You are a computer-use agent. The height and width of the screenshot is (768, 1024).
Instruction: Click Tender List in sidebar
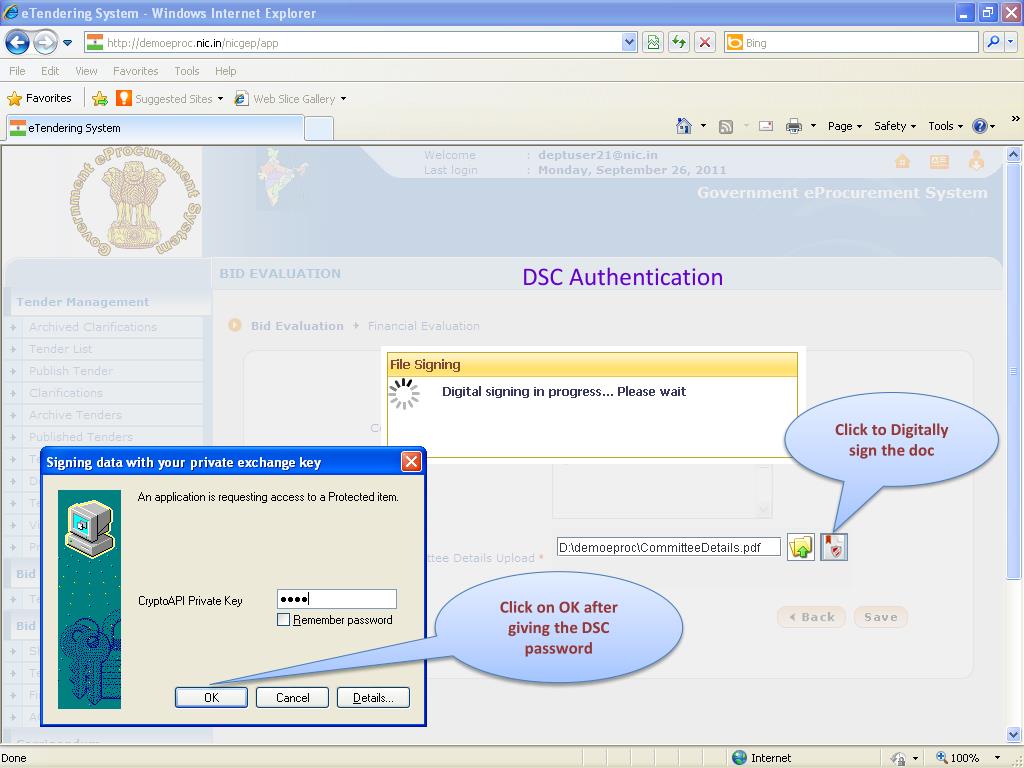pyautogui.click(x=60, y=349)
